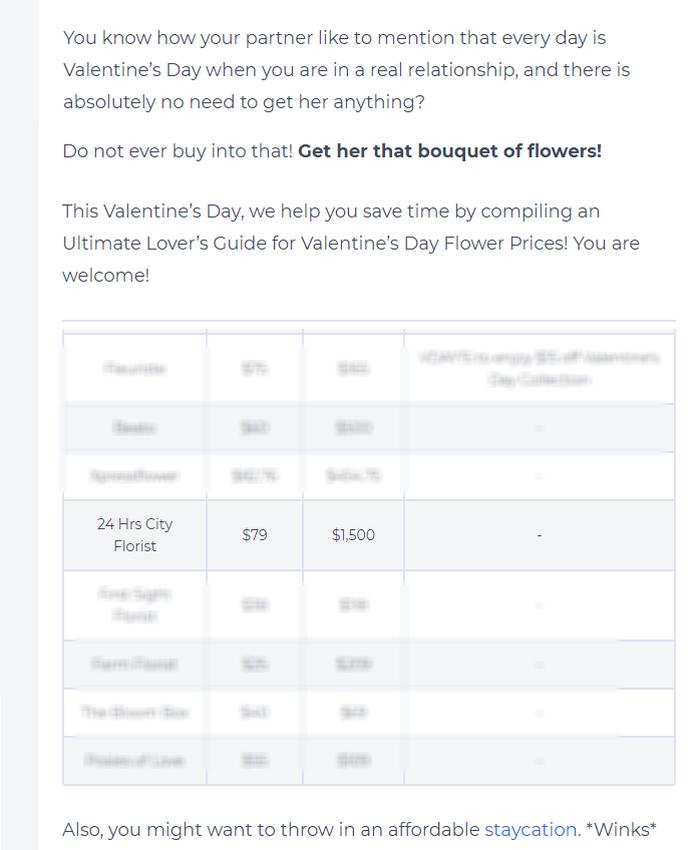
Task: Click the gray margin strip beside the article
Action: click(x=19, y=425)
